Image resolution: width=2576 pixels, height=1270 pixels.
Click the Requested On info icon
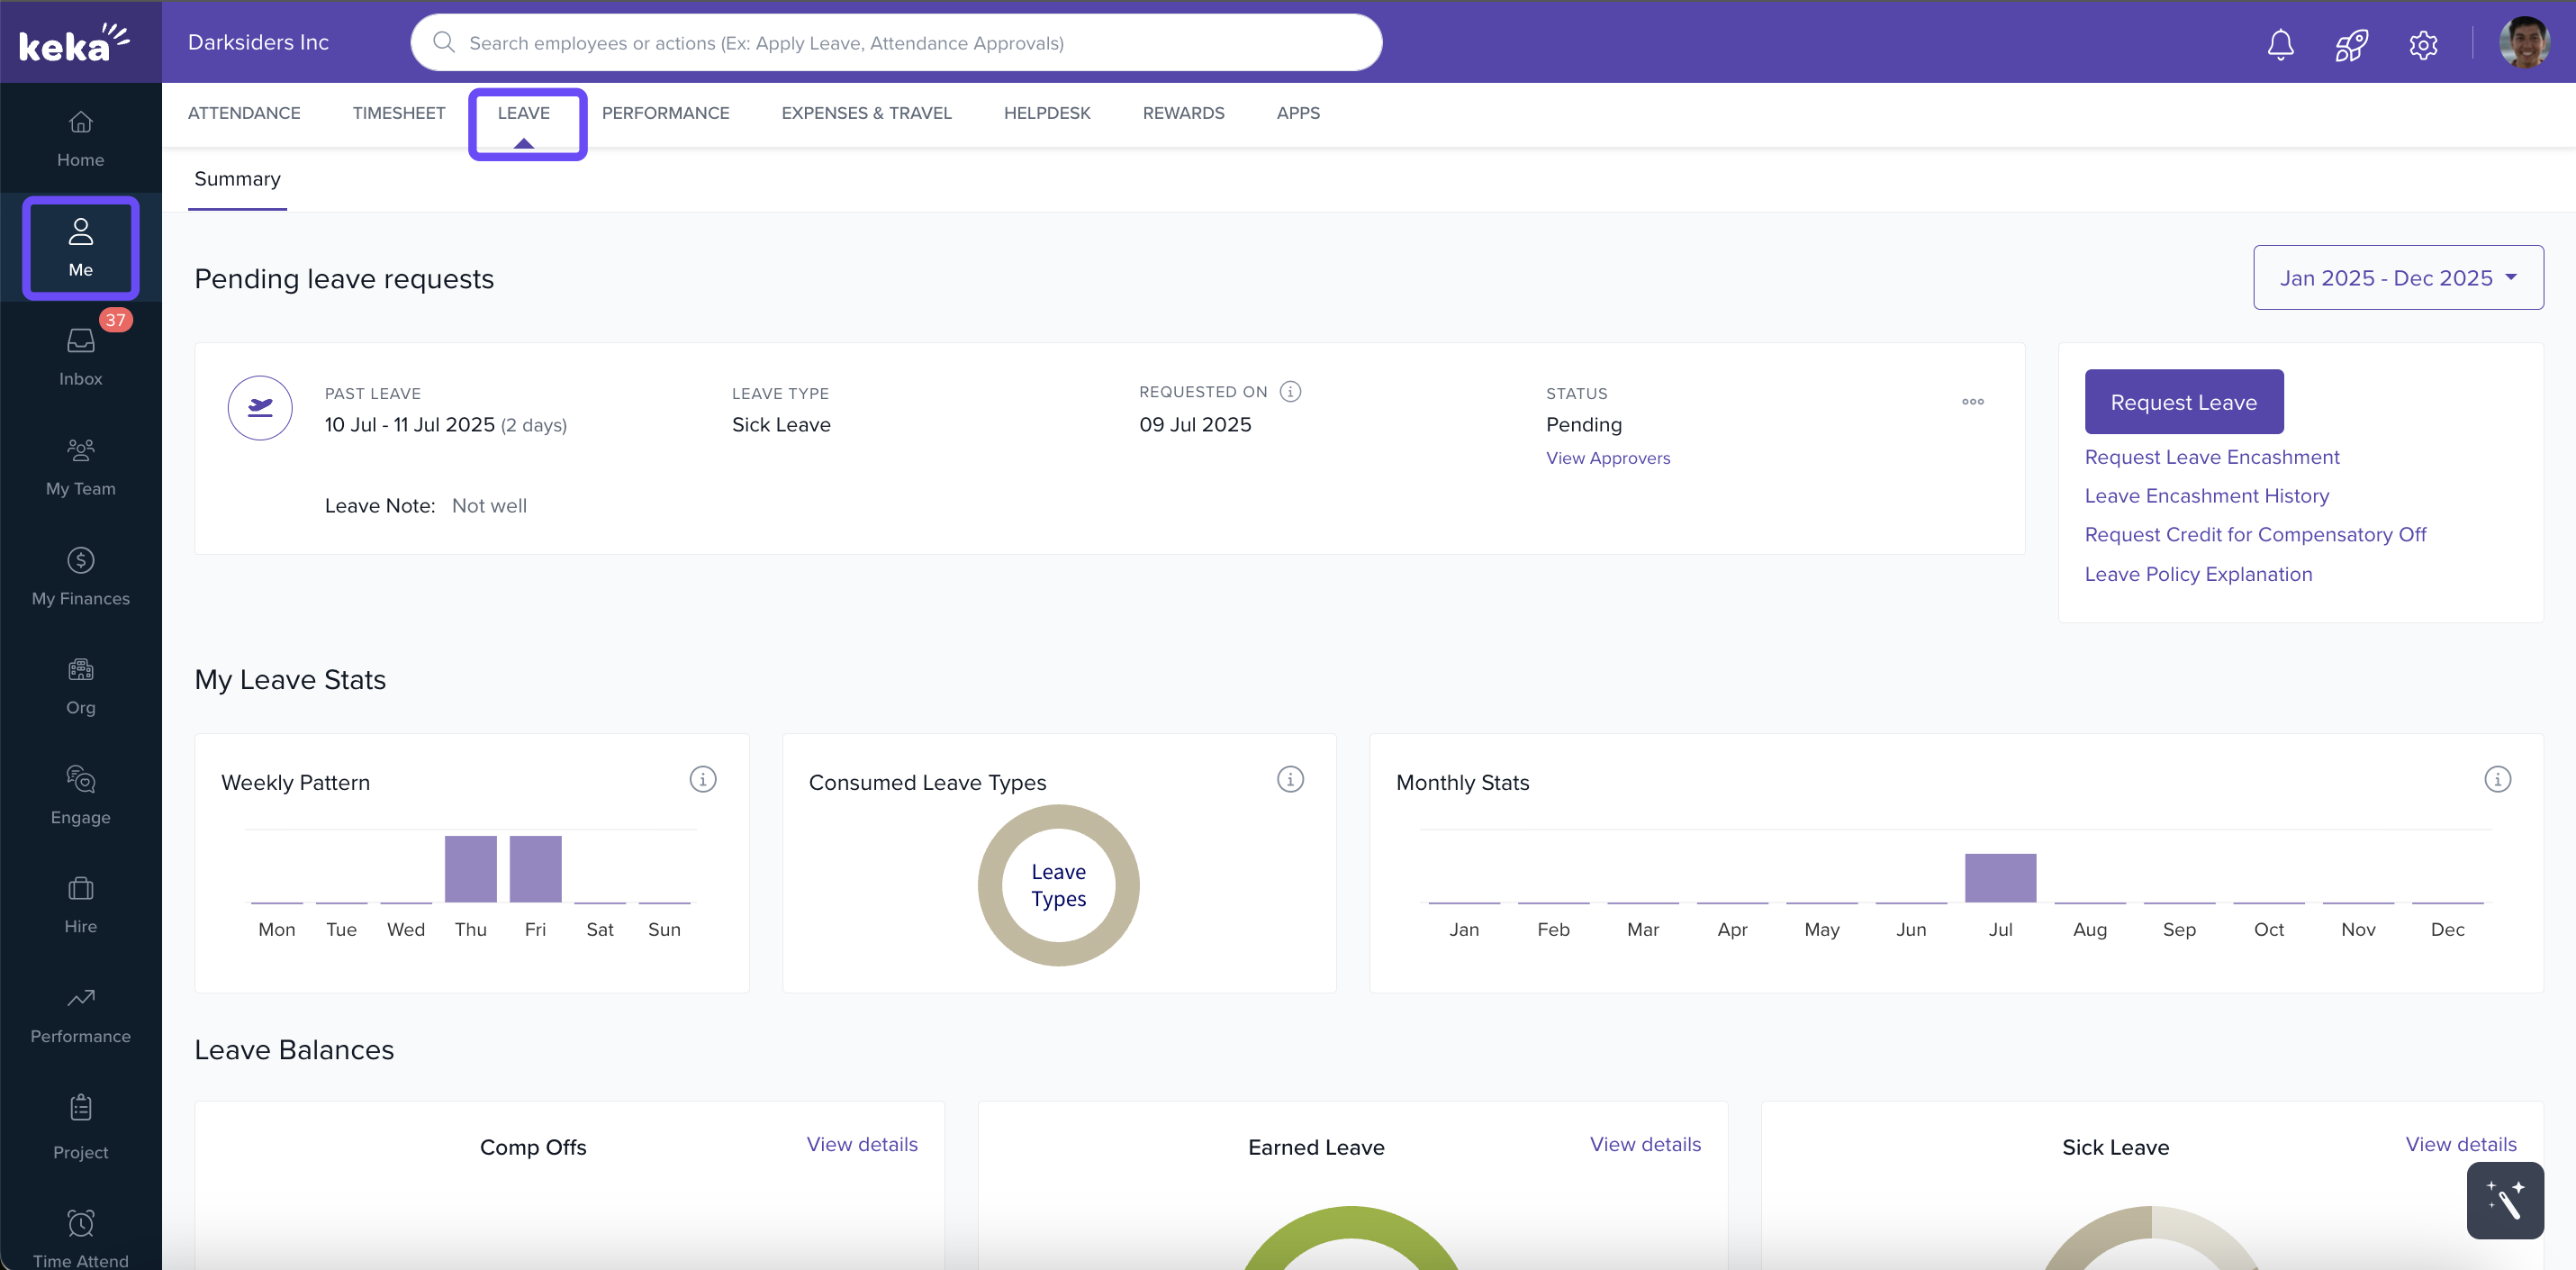(x=1290, y=391)
